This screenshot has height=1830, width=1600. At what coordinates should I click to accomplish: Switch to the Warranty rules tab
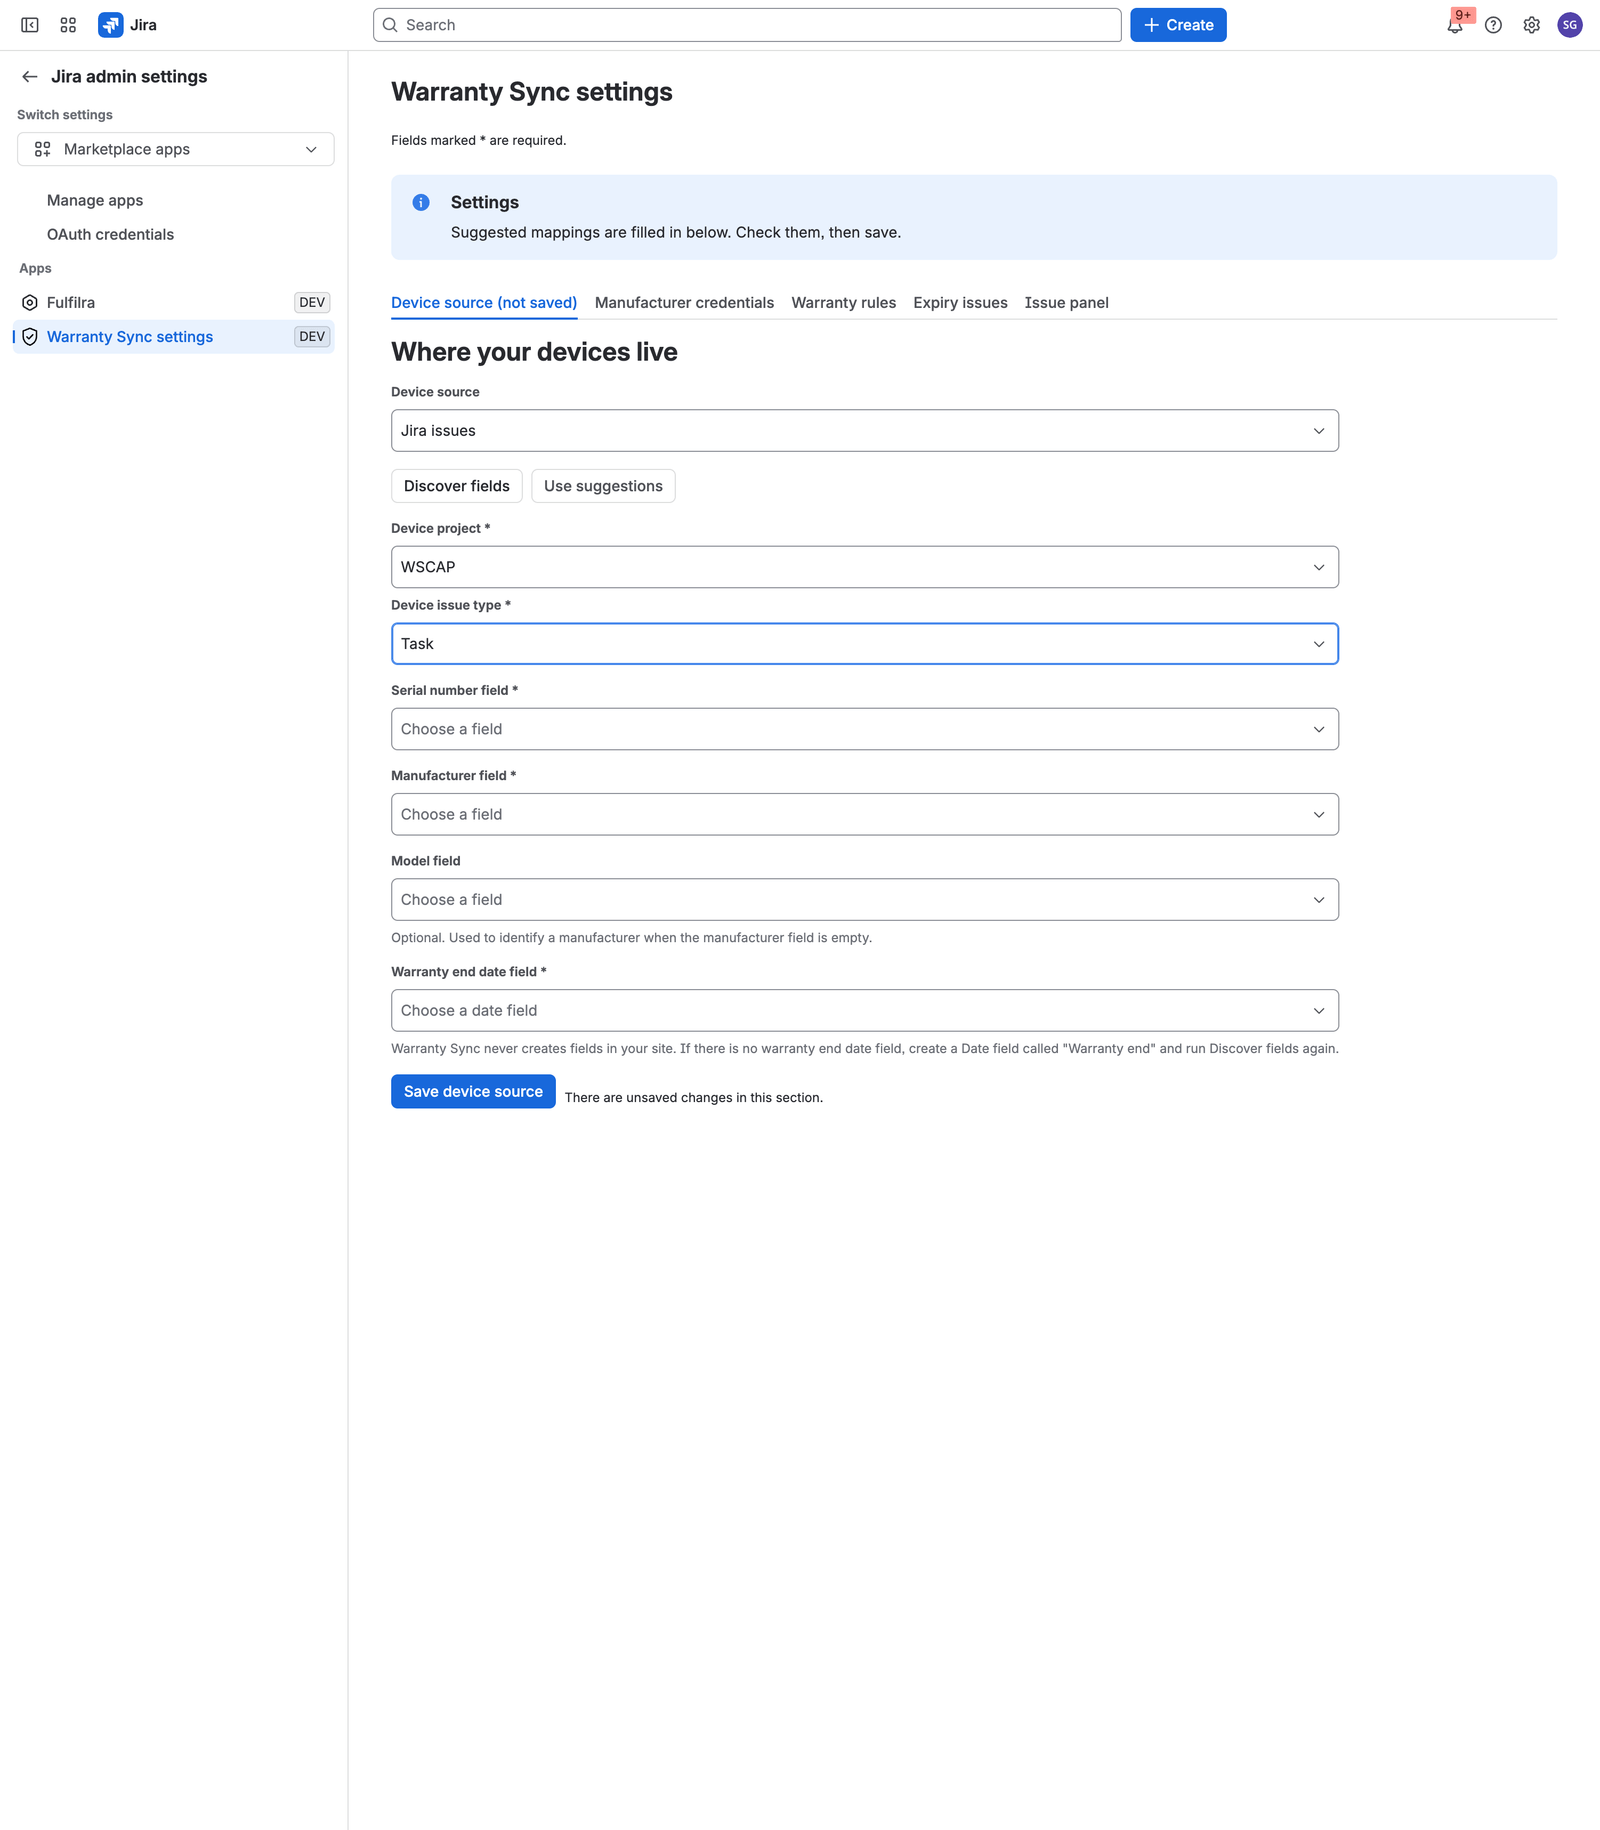tap(844, 303)
